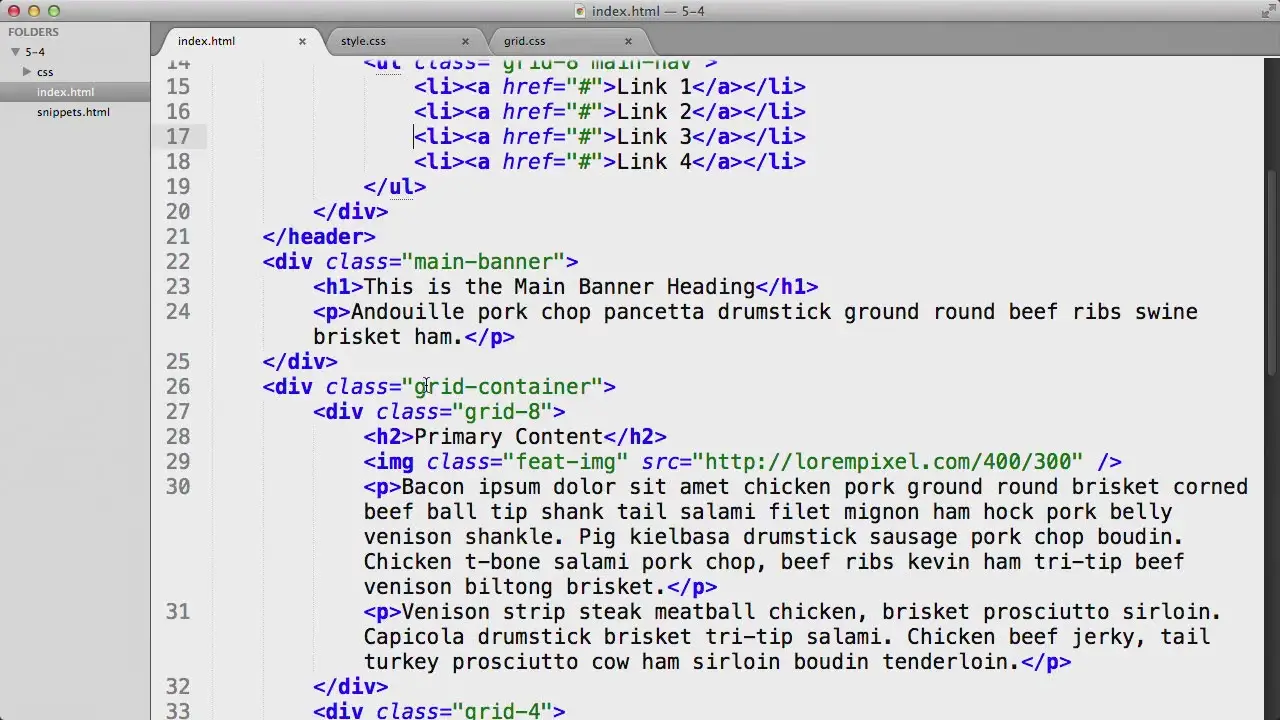Click line number 22 in the gutter
The image size is (1280, 720).
coord(178,262)
